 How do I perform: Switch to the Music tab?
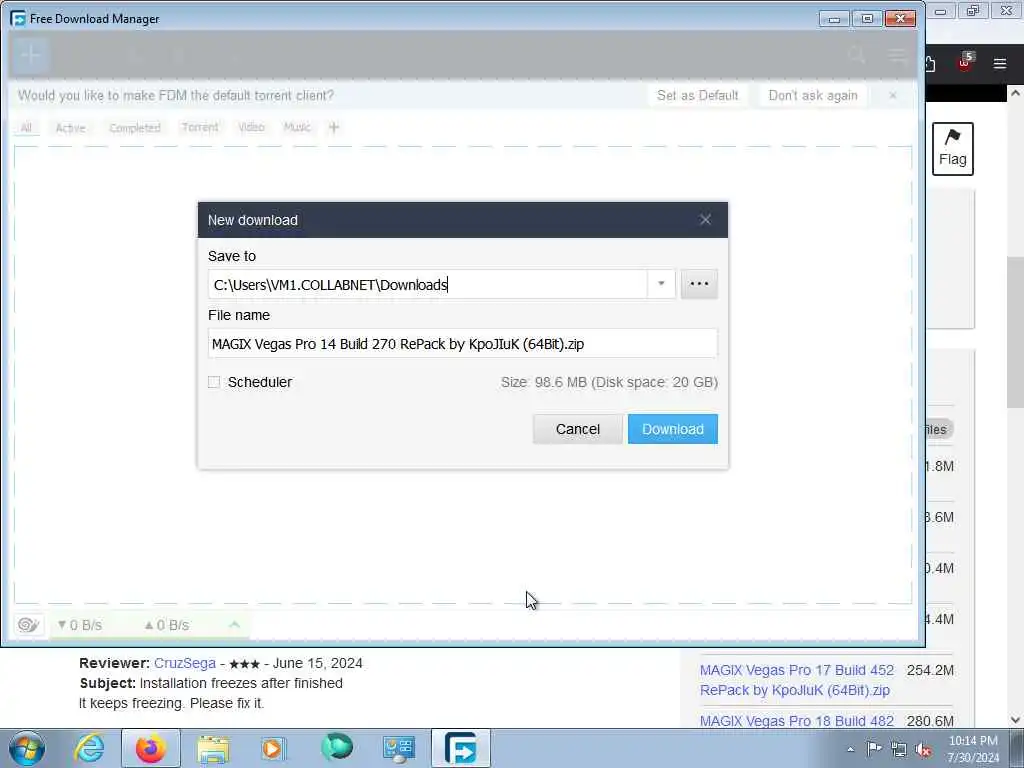[x=297, y=127]
